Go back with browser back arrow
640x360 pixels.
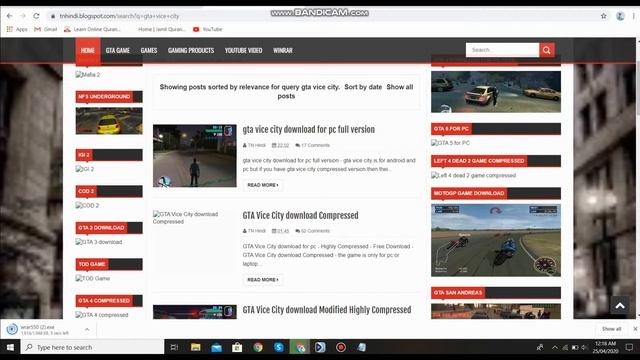click(x=9, y=16)
